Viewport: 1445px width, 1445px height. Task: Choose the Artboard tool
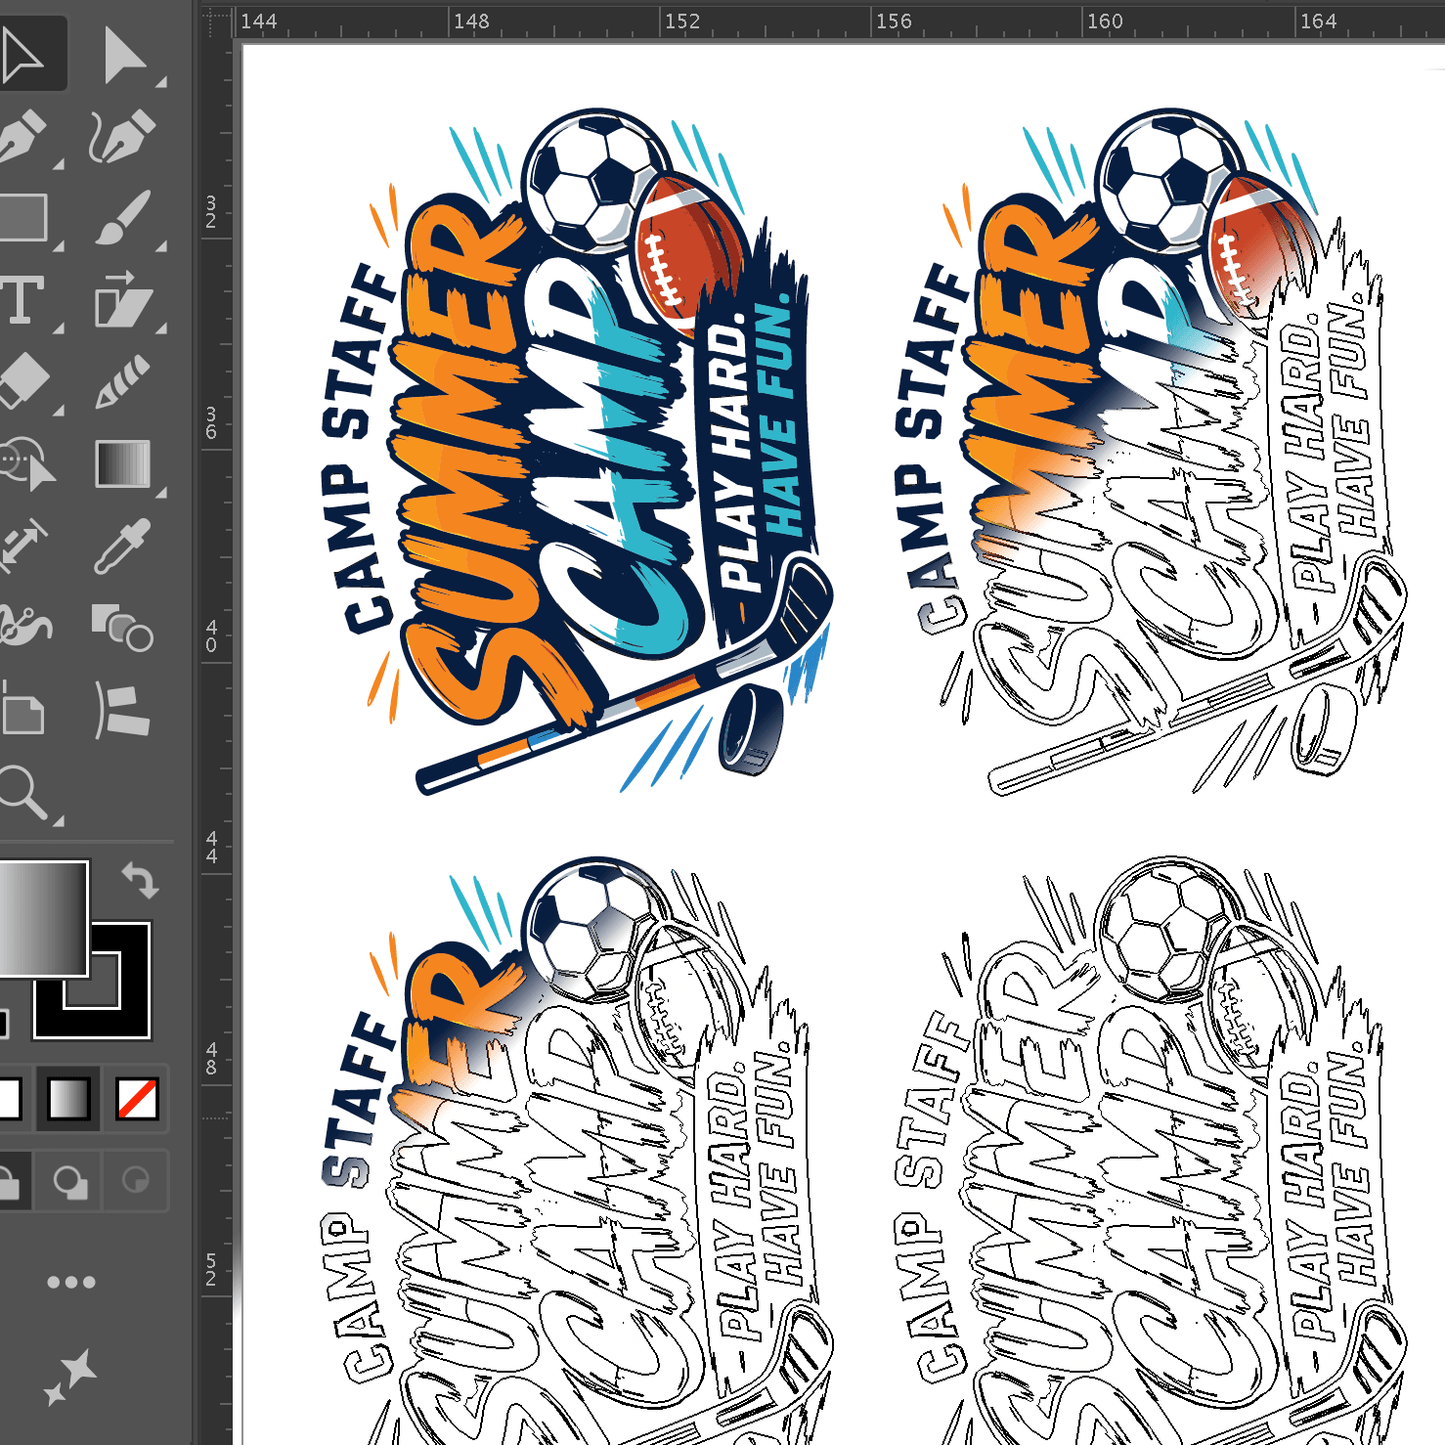click(x=22, y=709)
